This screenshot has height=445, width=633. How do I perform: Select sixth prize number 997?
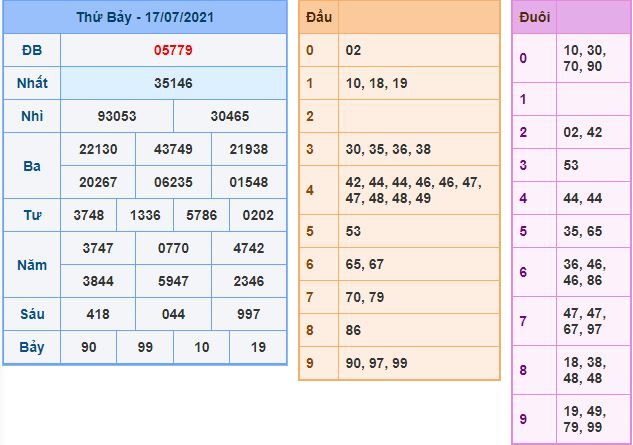click(x=249, y=314)
